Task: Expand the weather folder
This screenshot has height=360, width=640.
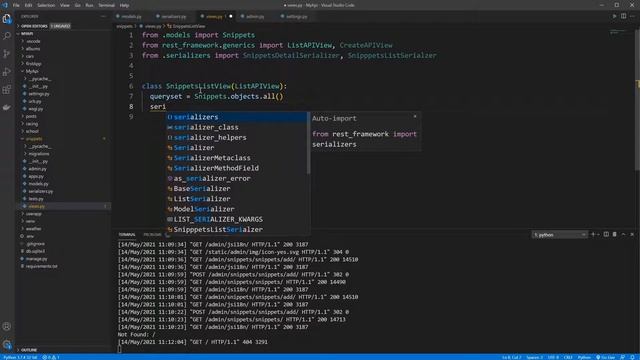Action: (33, 229)
